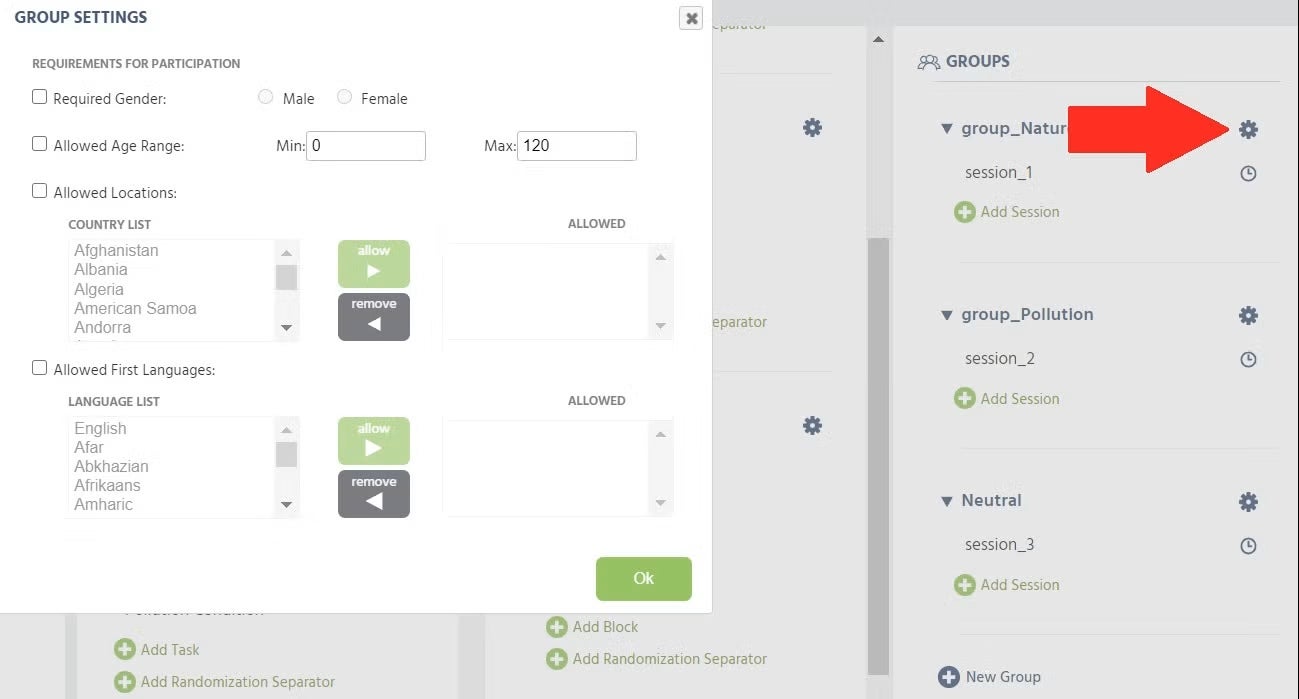1299x699 pixels.
Task: Click language list scroll down arrow
Action: pos(286,505)
